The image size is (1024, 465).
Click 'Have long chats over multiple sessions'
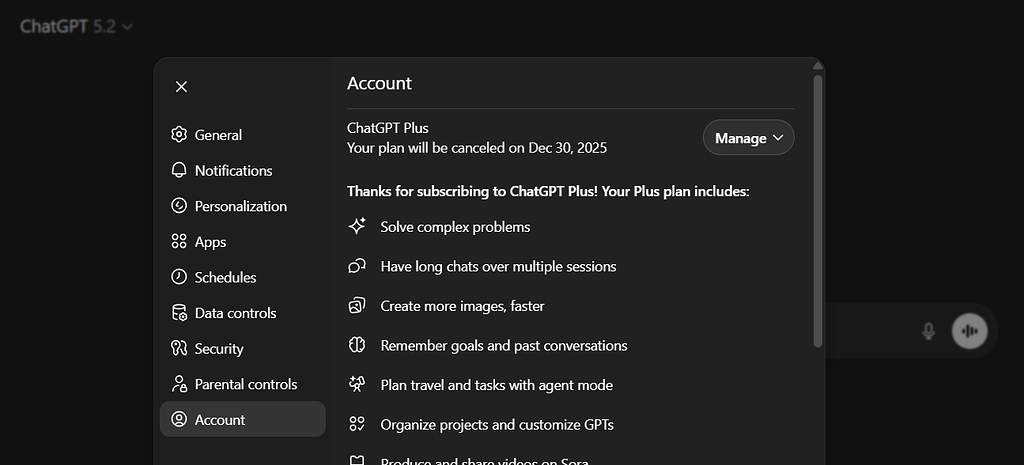pyautogui.click(x=498, y=266)
